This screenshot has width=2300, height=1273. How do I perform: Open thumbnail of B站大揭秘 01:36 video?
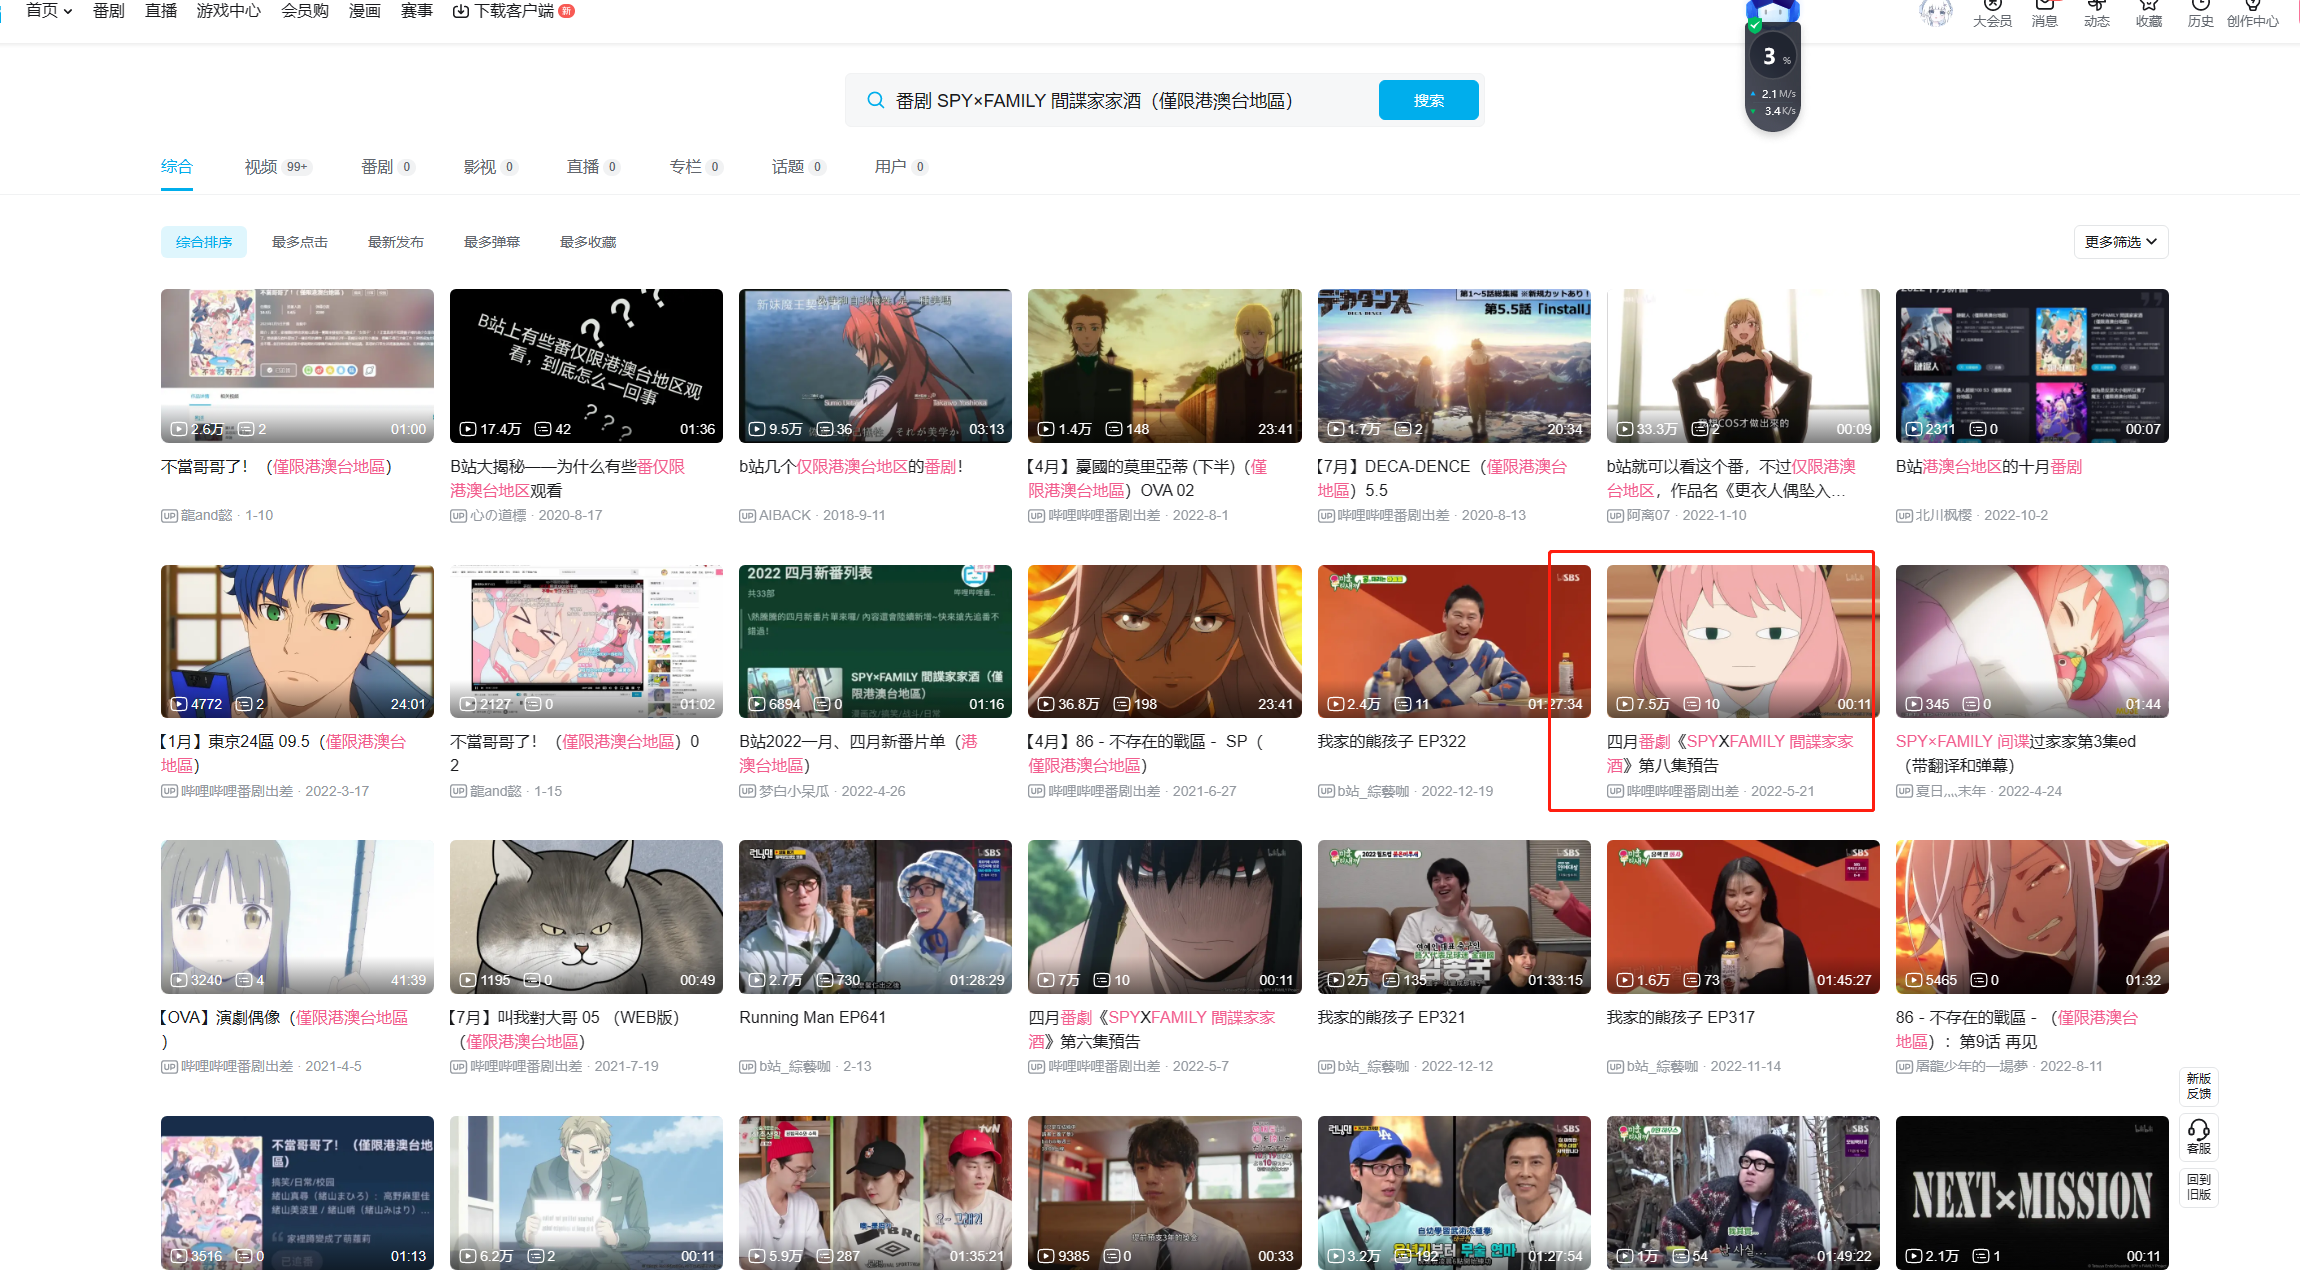click(x=586, y=366)
